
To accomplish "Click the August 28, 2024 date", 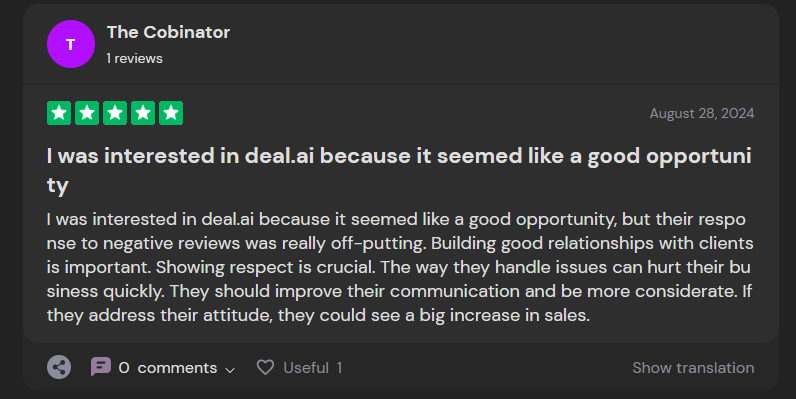I will click(x=702, y=113).
